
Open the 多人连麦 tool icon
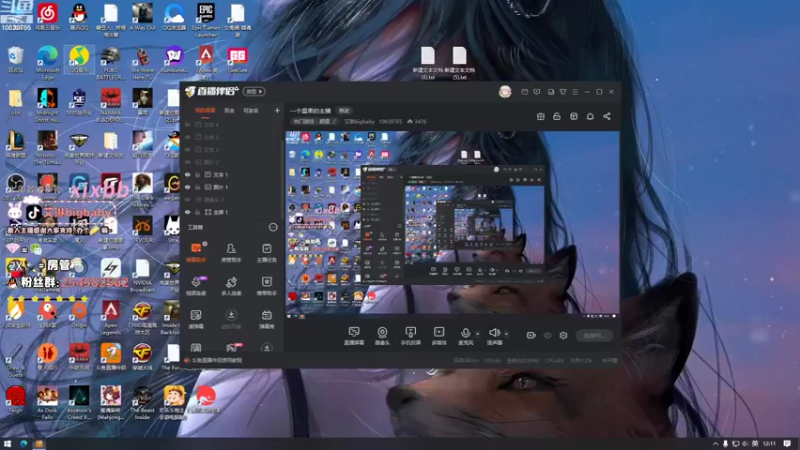231,285
